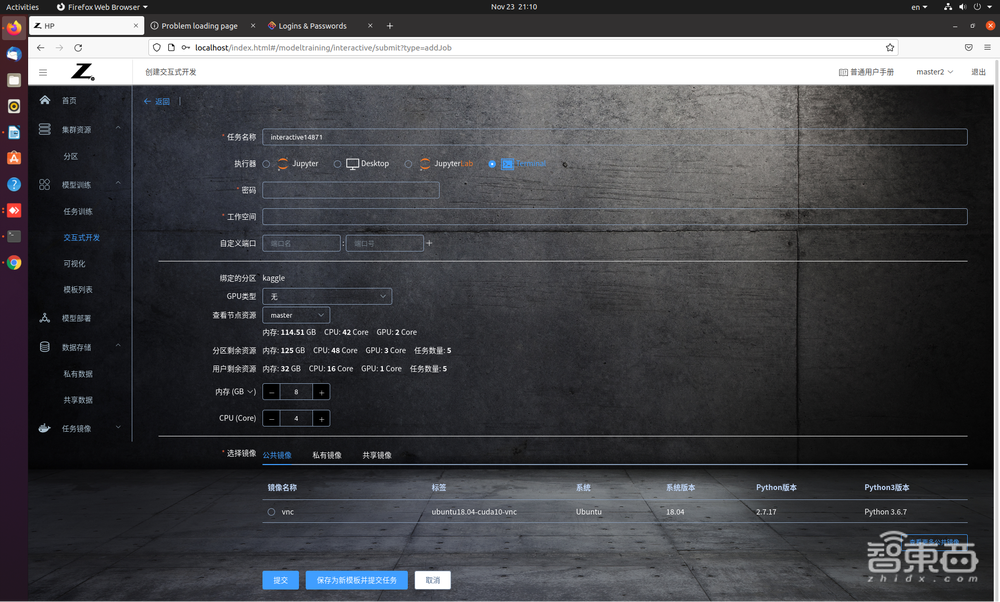Click the 工作空间 workspace input field
The height and width of the screenshot is (602, 1000).
[614, 217]
